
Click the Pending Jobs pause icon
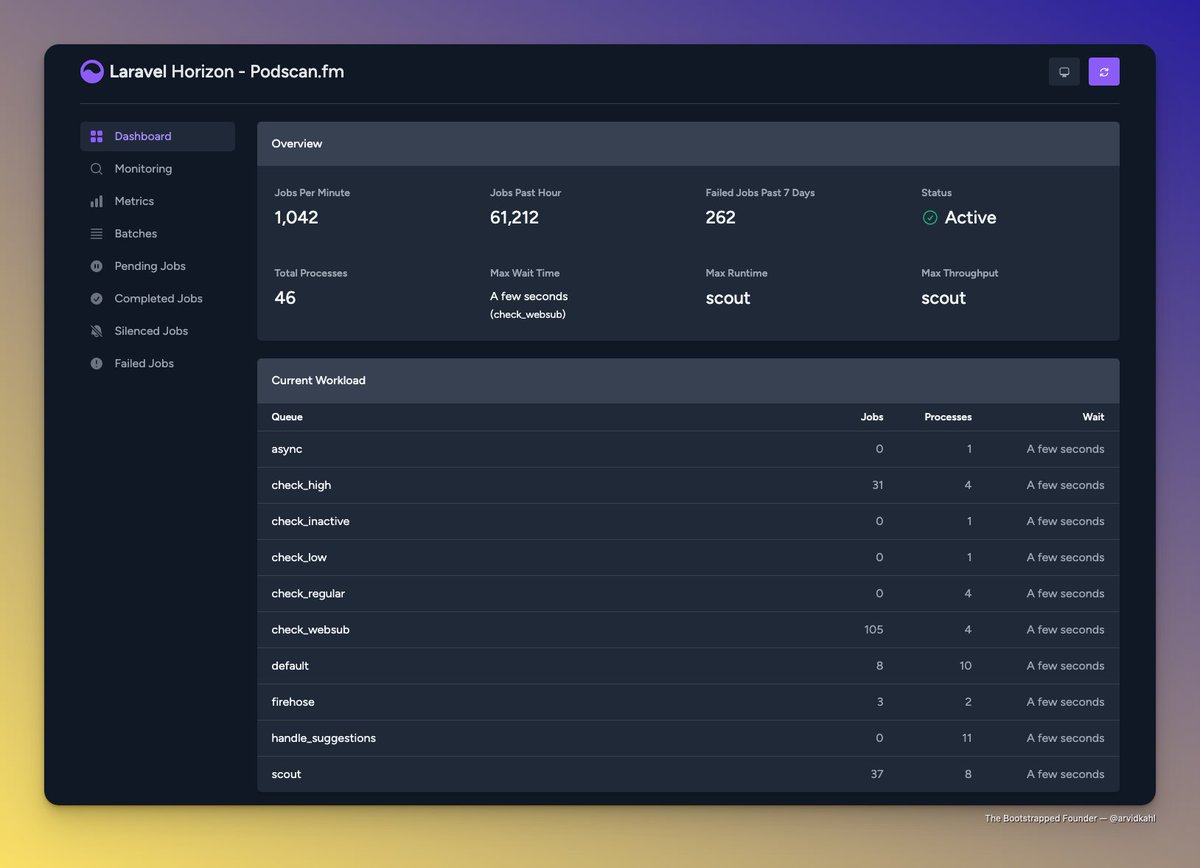[x=97, y=266]
